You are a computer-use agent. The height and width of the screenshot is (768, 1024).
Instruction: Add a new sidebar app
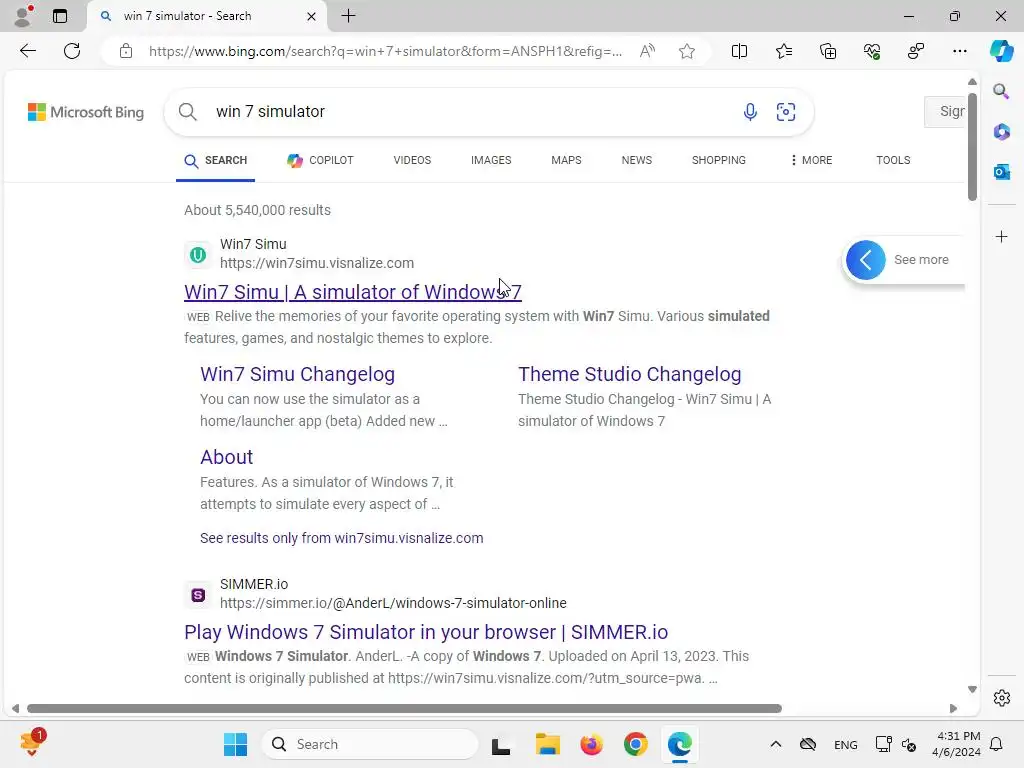[1001, 236]
